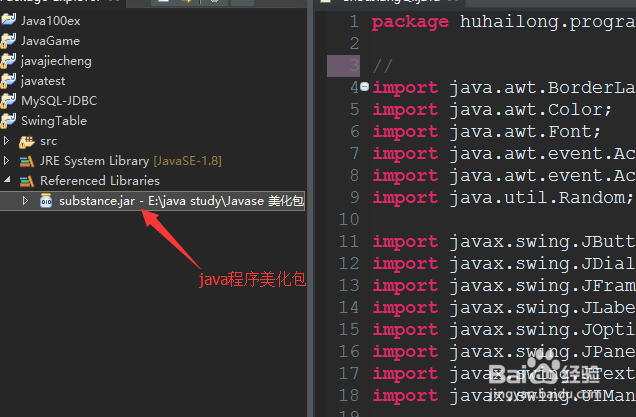636x417 pixels.
Task: Click the javax.swing.JFram text on line 13
Action: point(542,286)
